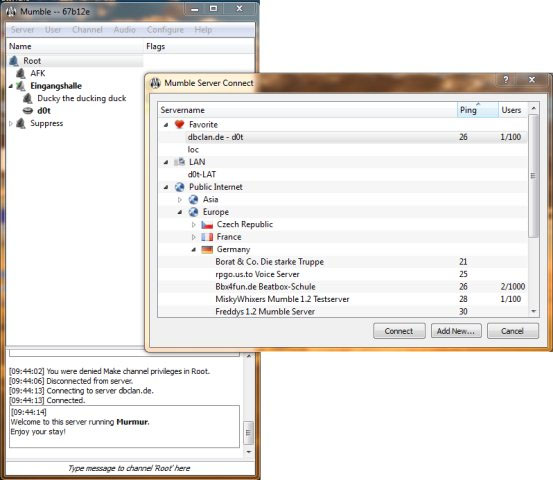Click the Flags column header in main window
The width and height of the screenshot is (553, 480).
click(199, 46)
